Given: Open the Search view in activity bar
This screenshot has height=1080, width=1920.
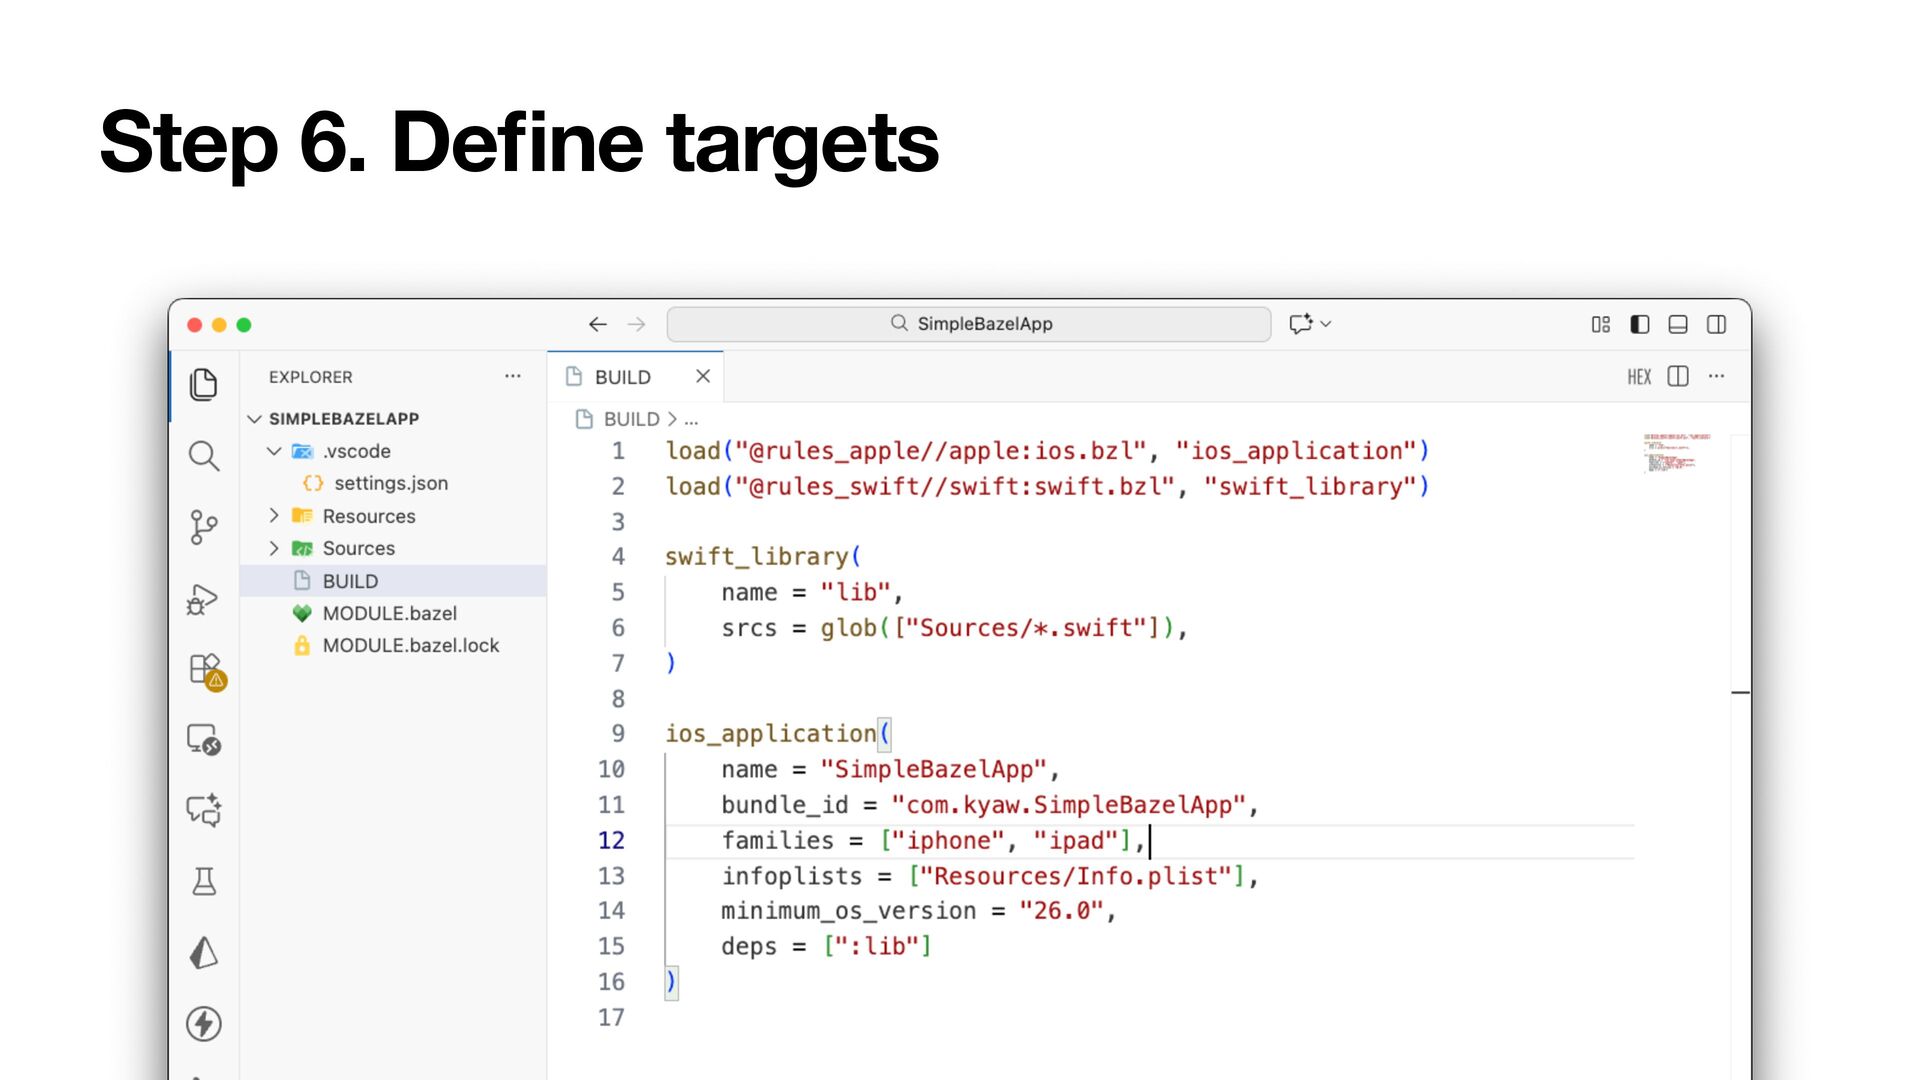Looking at the screenshot, I should click(x=204, y=456).
